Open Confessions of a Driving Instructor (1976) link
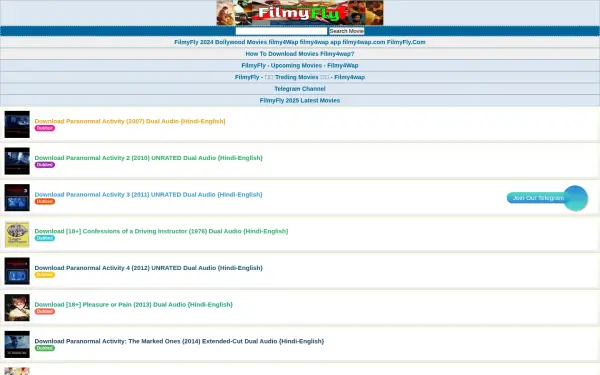The image size is (600, 375). (161, 231)
